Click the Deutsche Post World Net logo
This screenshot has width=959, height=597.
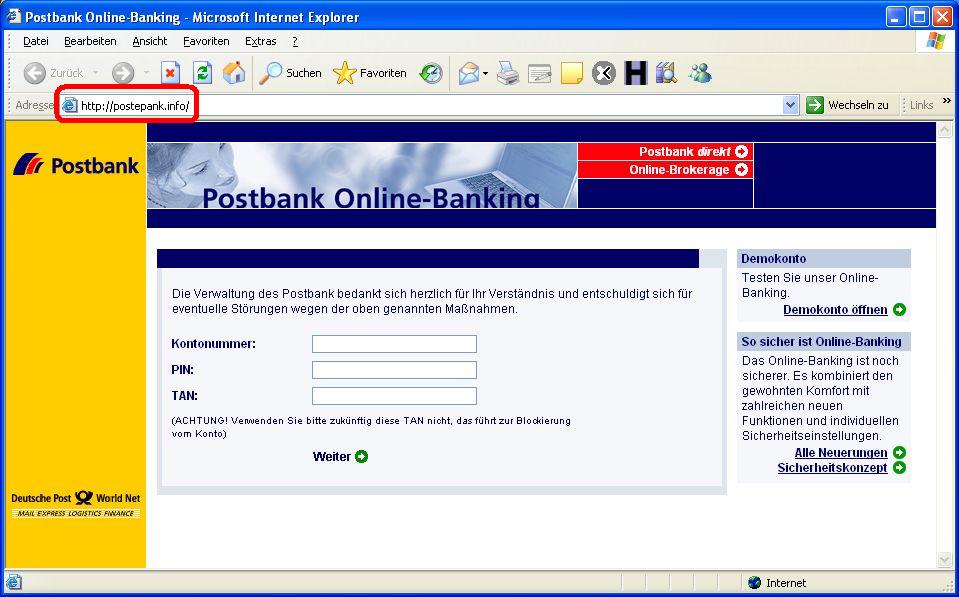(76, 505)
